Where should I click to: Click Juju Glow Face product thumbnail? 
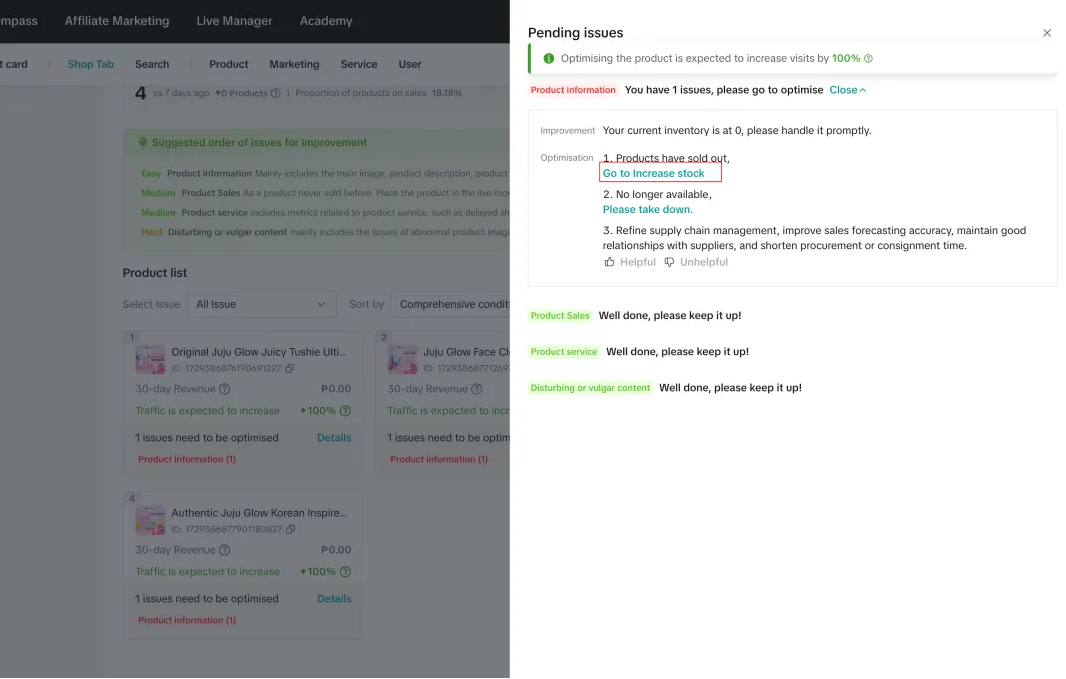click(x=402, y=360)
